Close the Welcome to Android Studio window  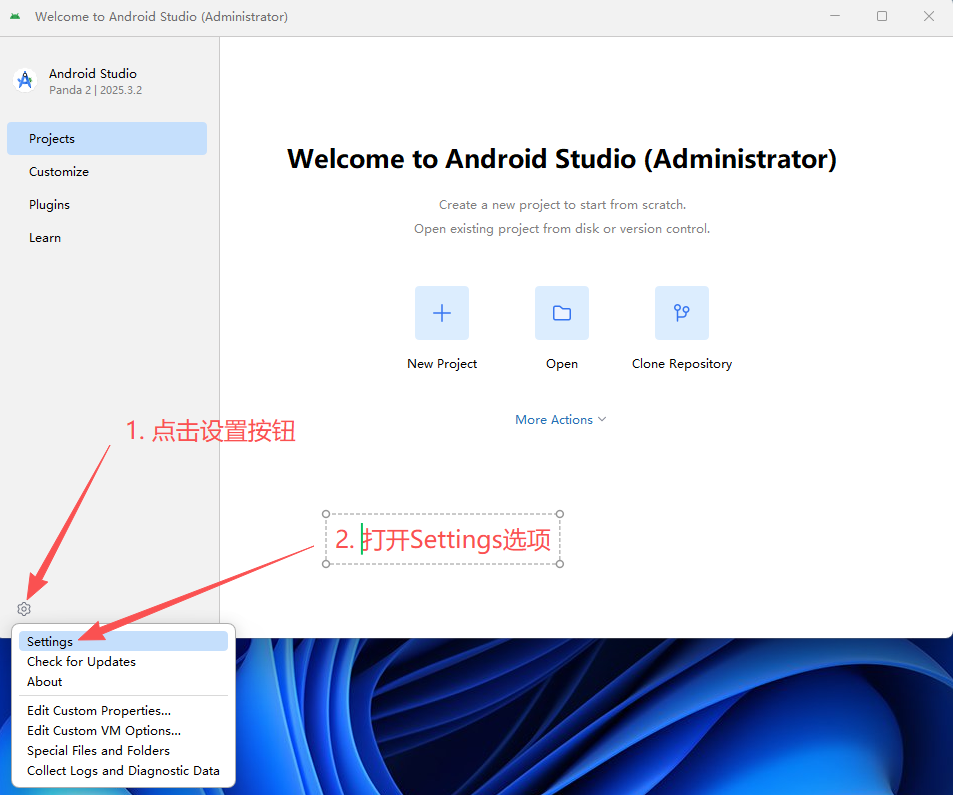929,16
